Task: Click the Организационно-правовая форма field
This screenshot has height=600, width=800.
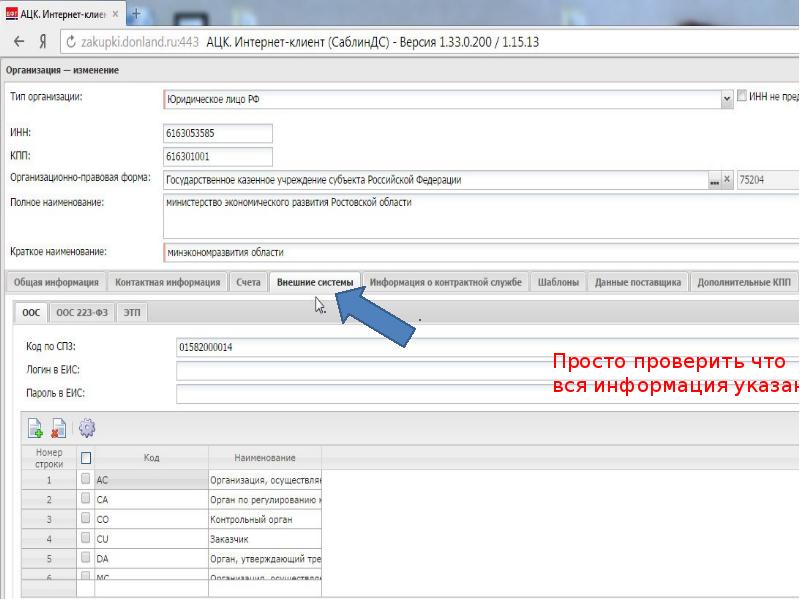Action: [x=436, y=180]
